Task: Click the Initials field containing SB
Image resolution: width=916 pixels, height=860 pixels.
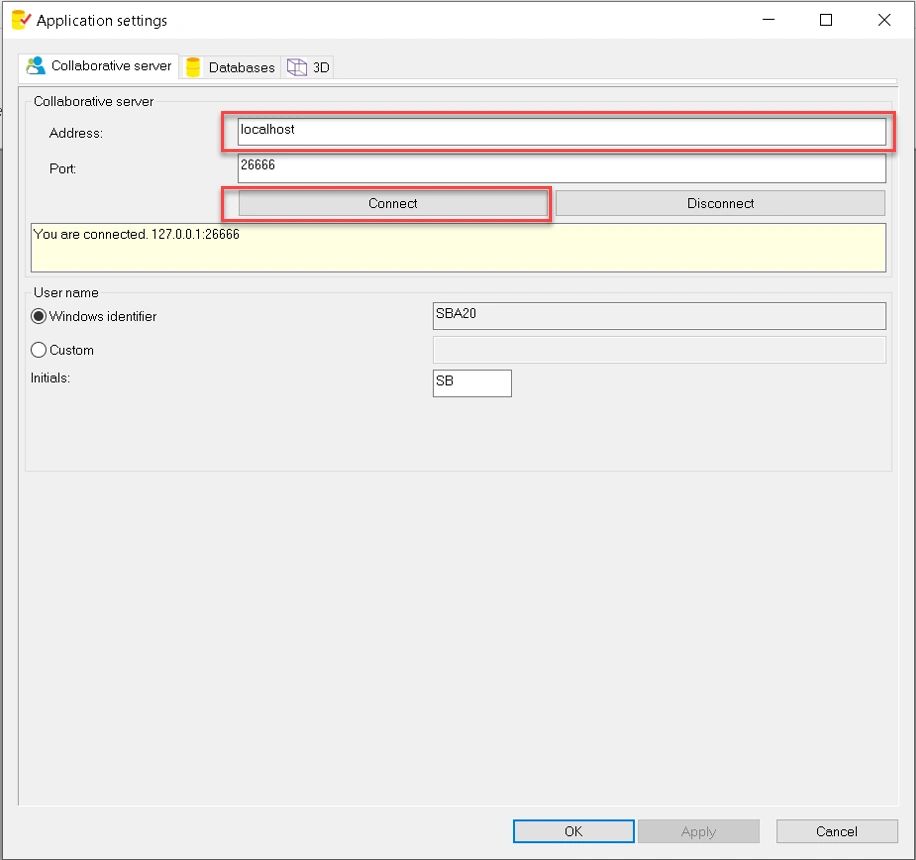Action: coord(472,383)
